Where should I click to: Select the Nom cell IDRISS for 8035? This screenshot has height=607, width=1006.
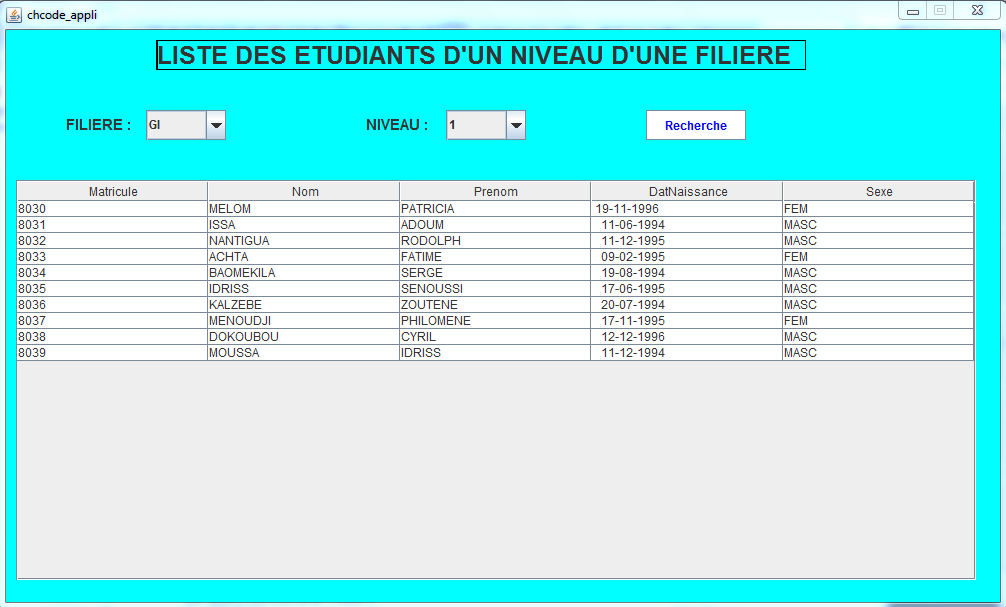point(303,289)
